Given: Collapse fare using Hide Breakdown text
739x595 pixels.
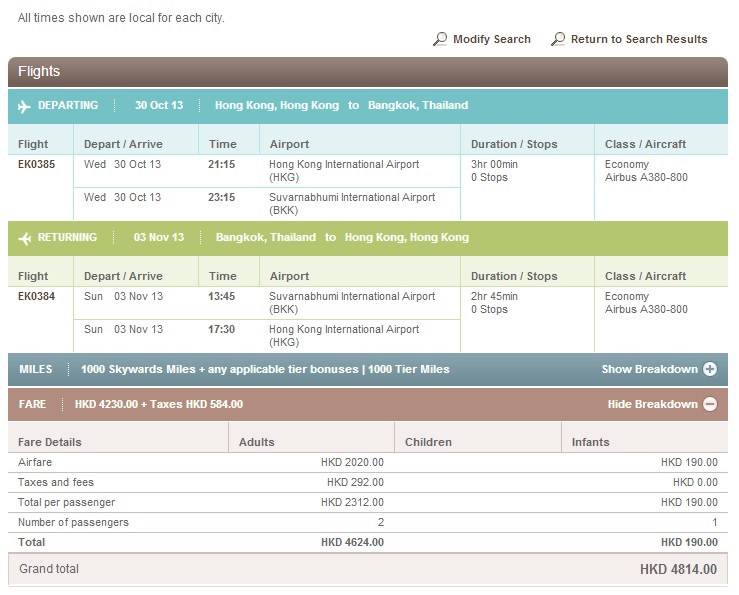Looking at the screenshot, I should point(652,404).
